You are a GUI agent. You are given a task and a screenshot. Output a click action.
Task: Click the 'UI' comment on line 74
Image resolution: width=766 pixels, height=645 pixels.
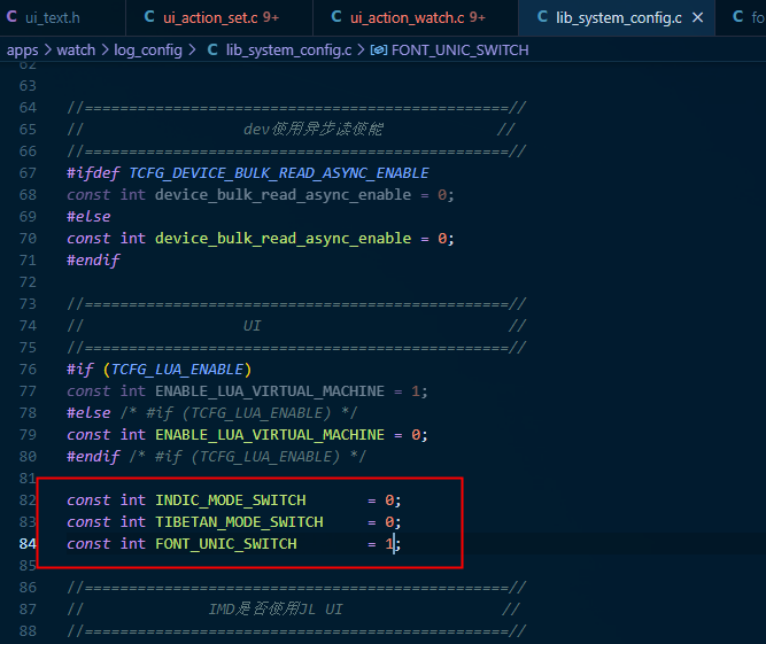(x=252, y=326)
